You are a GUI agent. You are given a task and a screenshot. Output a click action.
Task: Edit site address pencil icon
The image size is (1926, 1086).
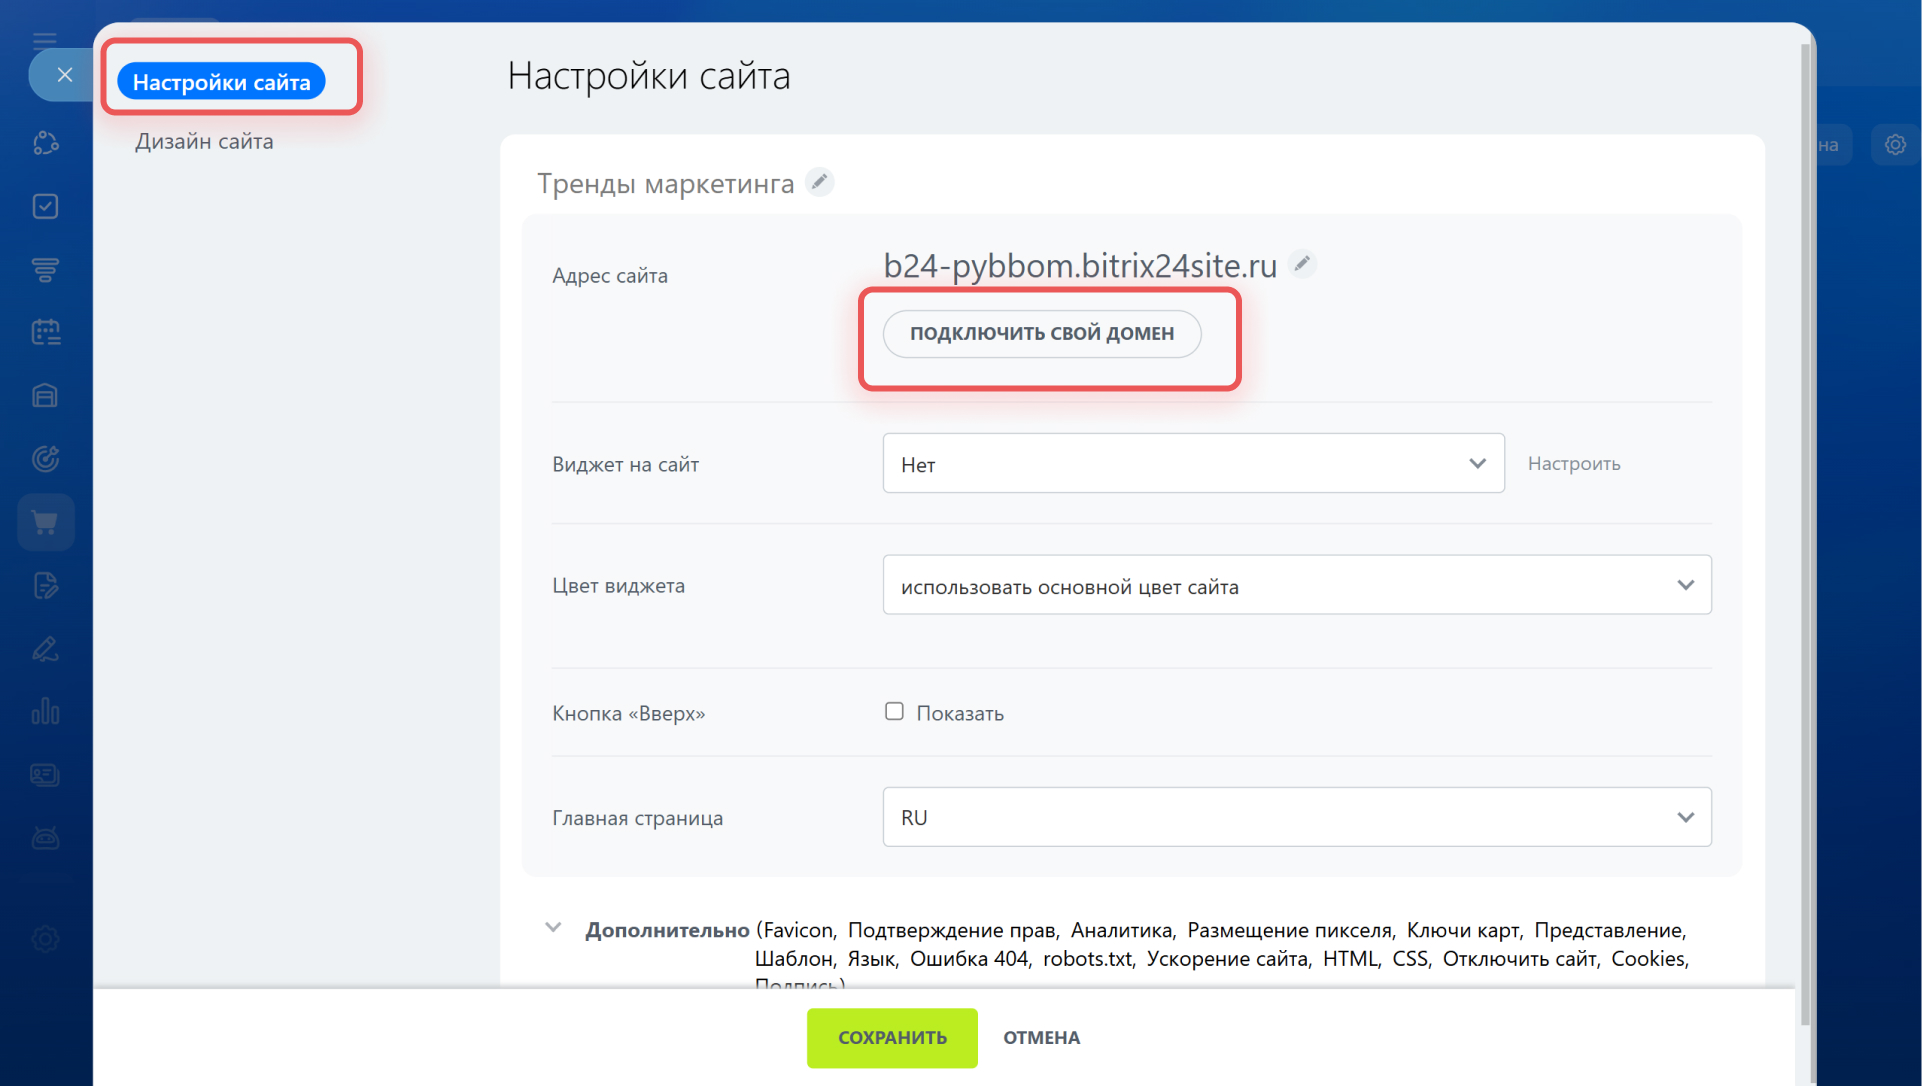[x=1301, y=264]
